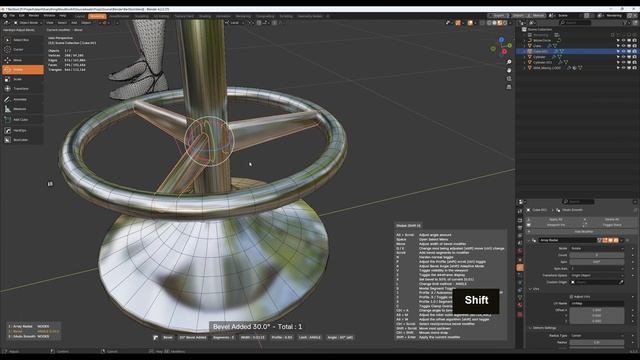
Task: Hide BézierCircle with its eye icon
Action: 623,40
